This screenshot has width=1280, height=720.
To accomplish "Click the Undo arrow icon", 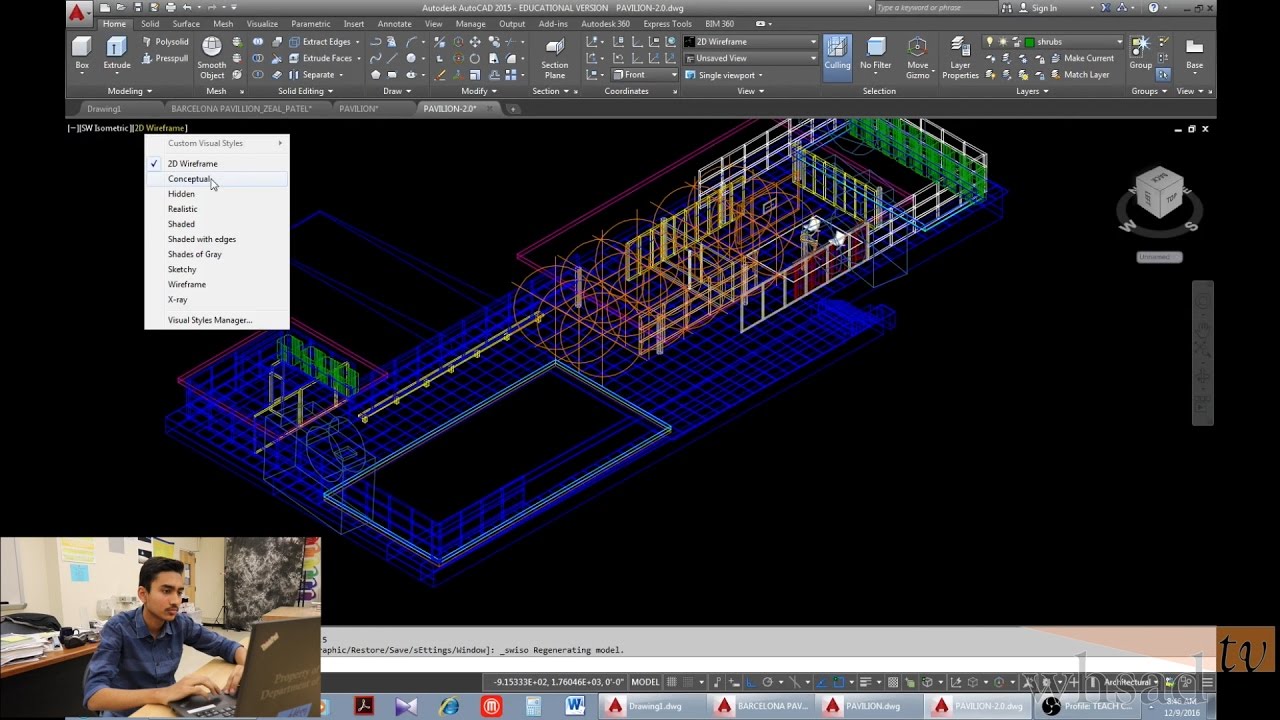I will click(x=186, y=8).
